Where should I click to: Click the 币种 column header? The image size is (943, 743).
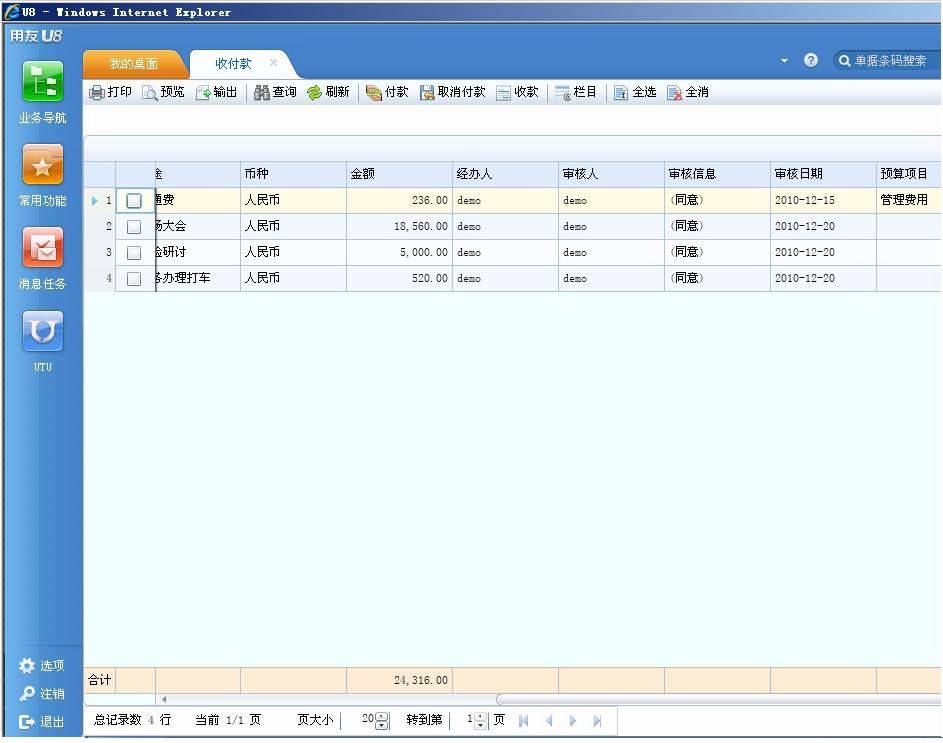pyautogui.click(x=293, y=174)
